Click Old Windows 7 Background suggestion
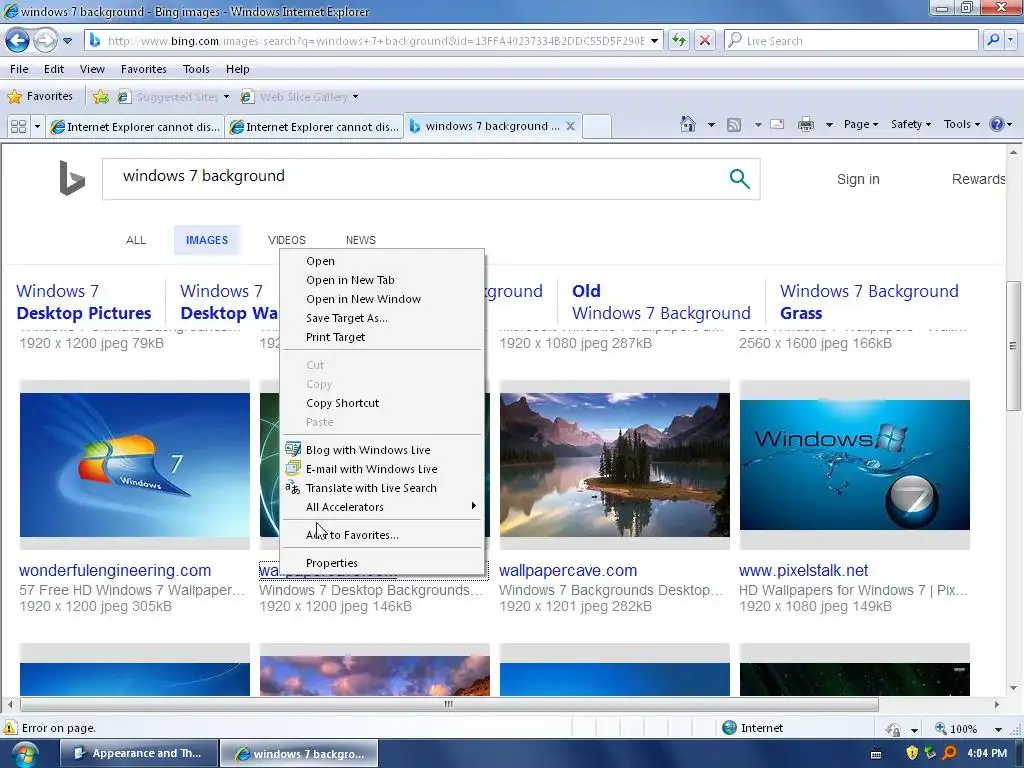 tap(661, 302)
